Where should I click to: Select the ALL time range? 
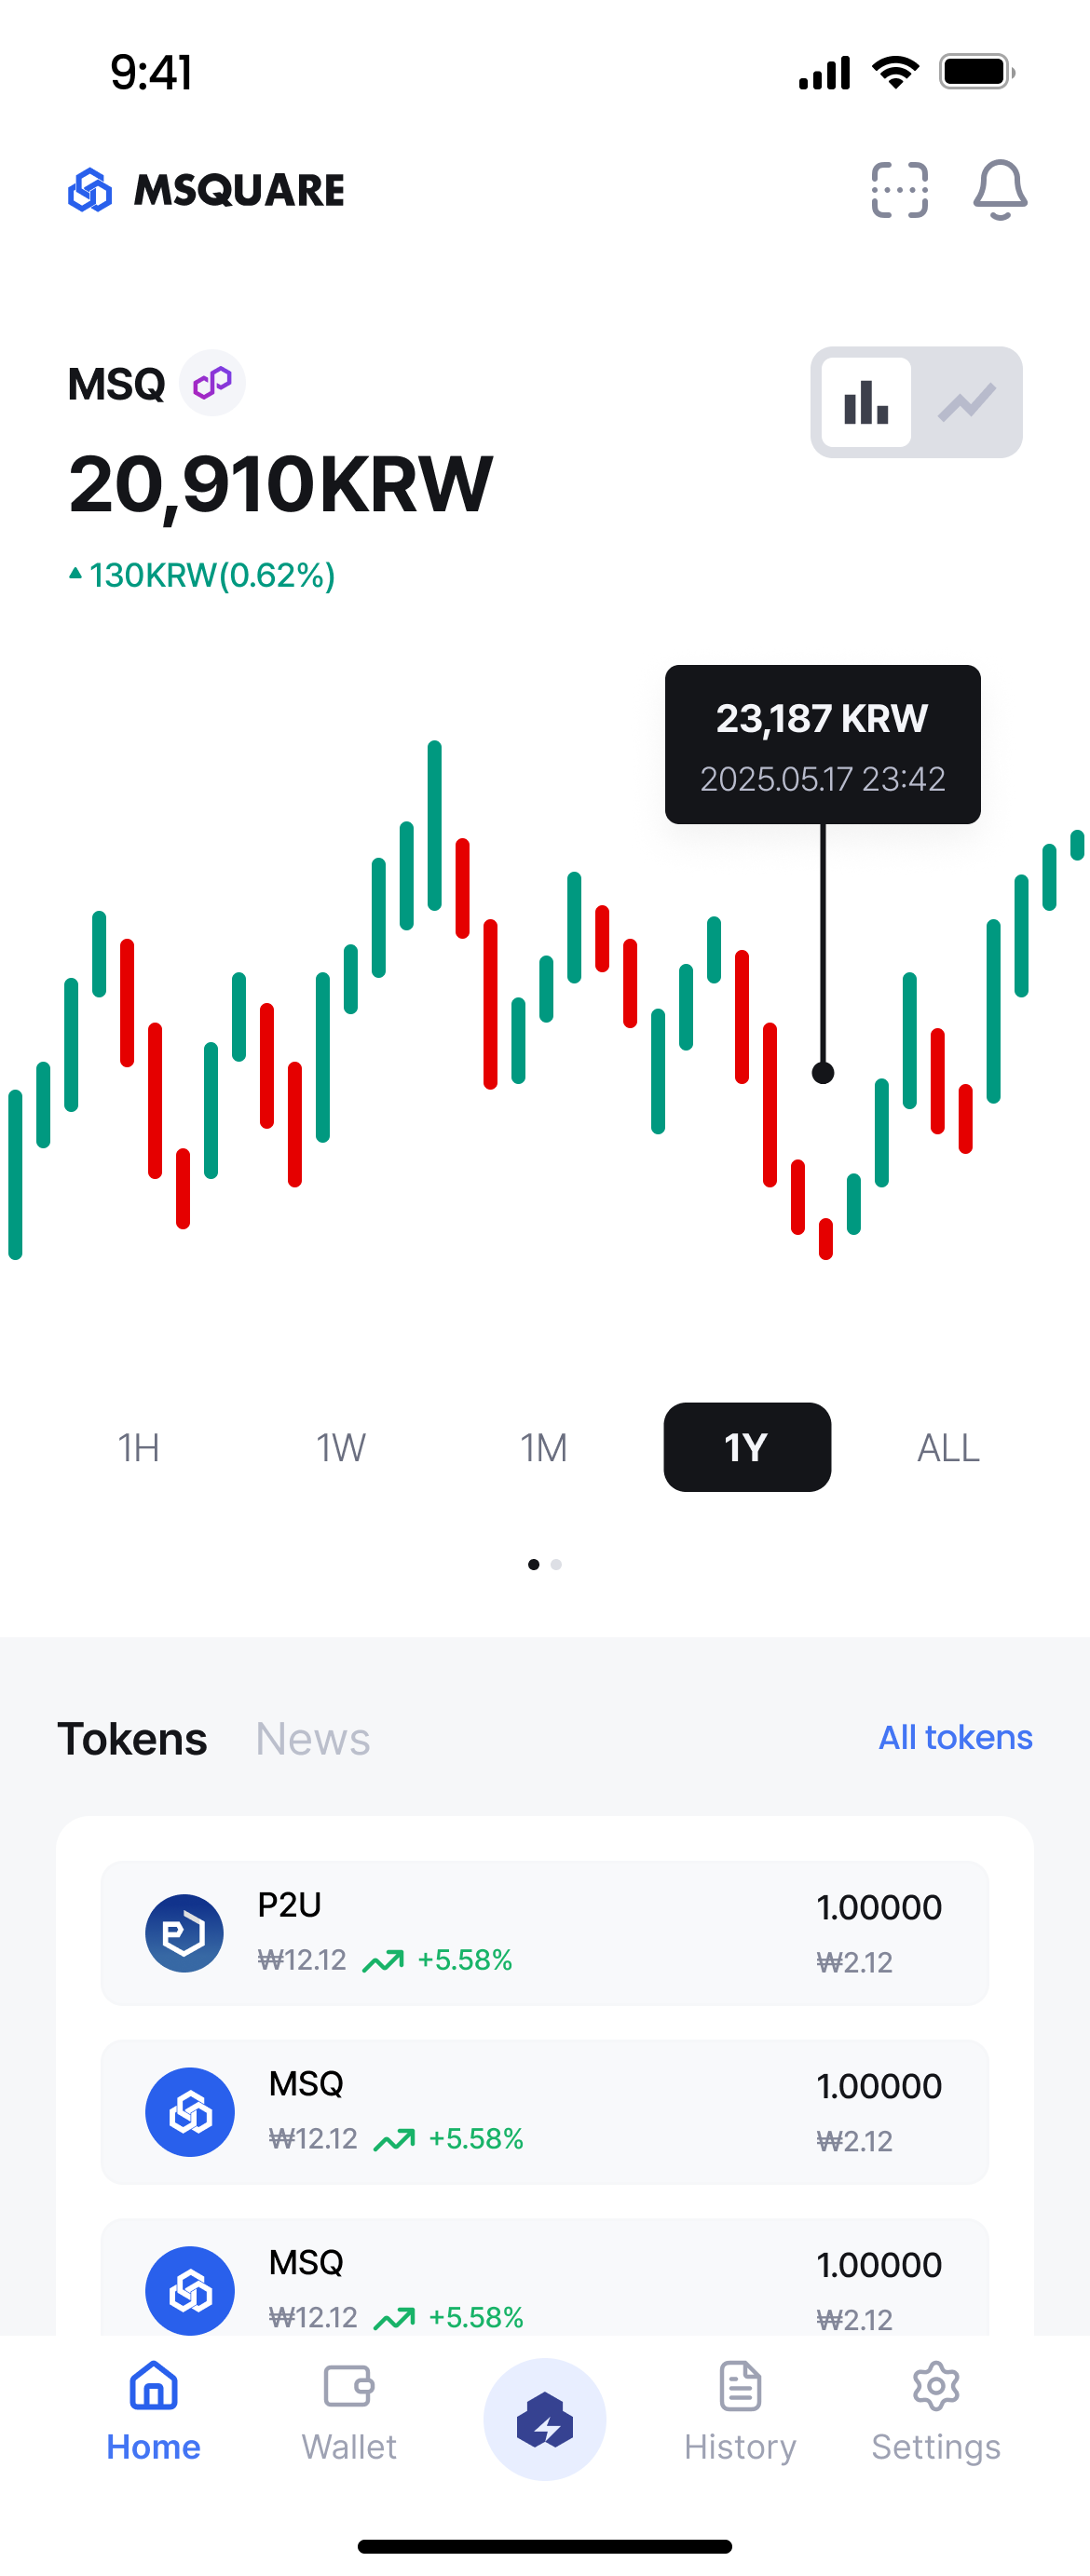pos(948,1447)
